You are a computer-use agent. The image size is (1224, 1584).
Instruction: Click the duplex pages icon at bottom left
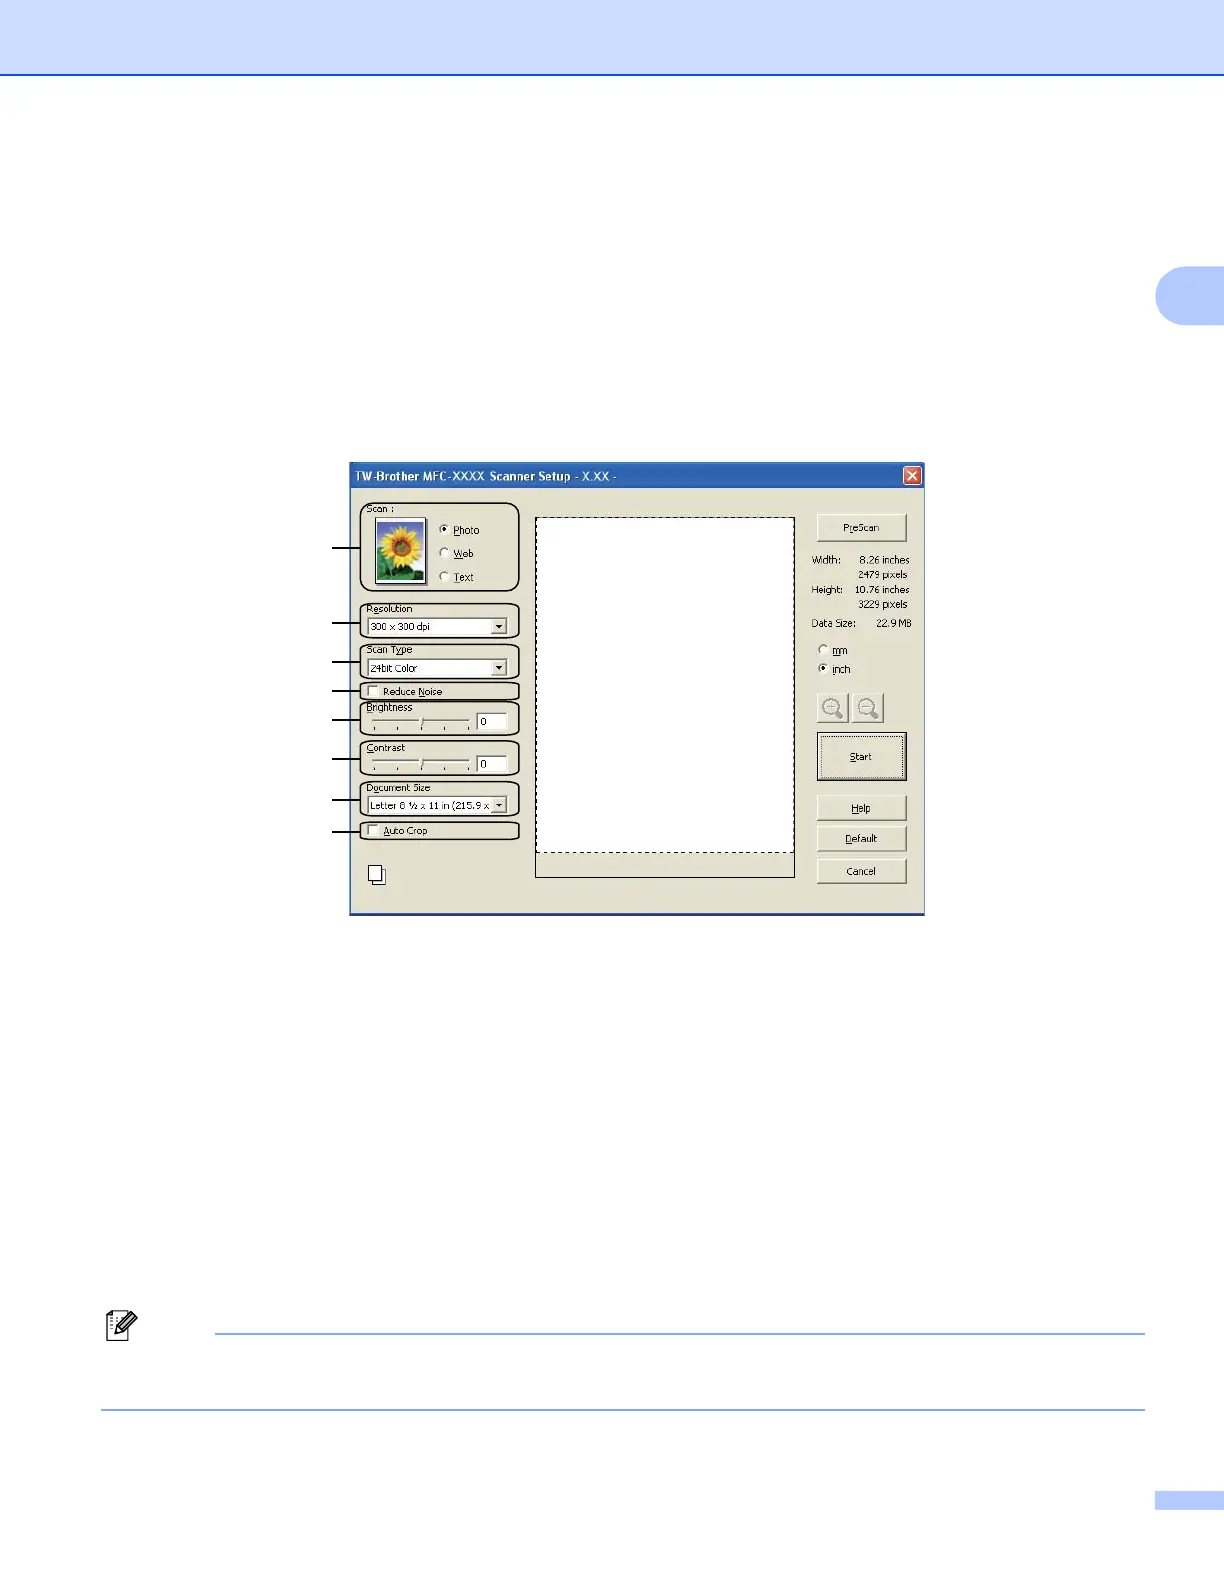tap(377, 875)
